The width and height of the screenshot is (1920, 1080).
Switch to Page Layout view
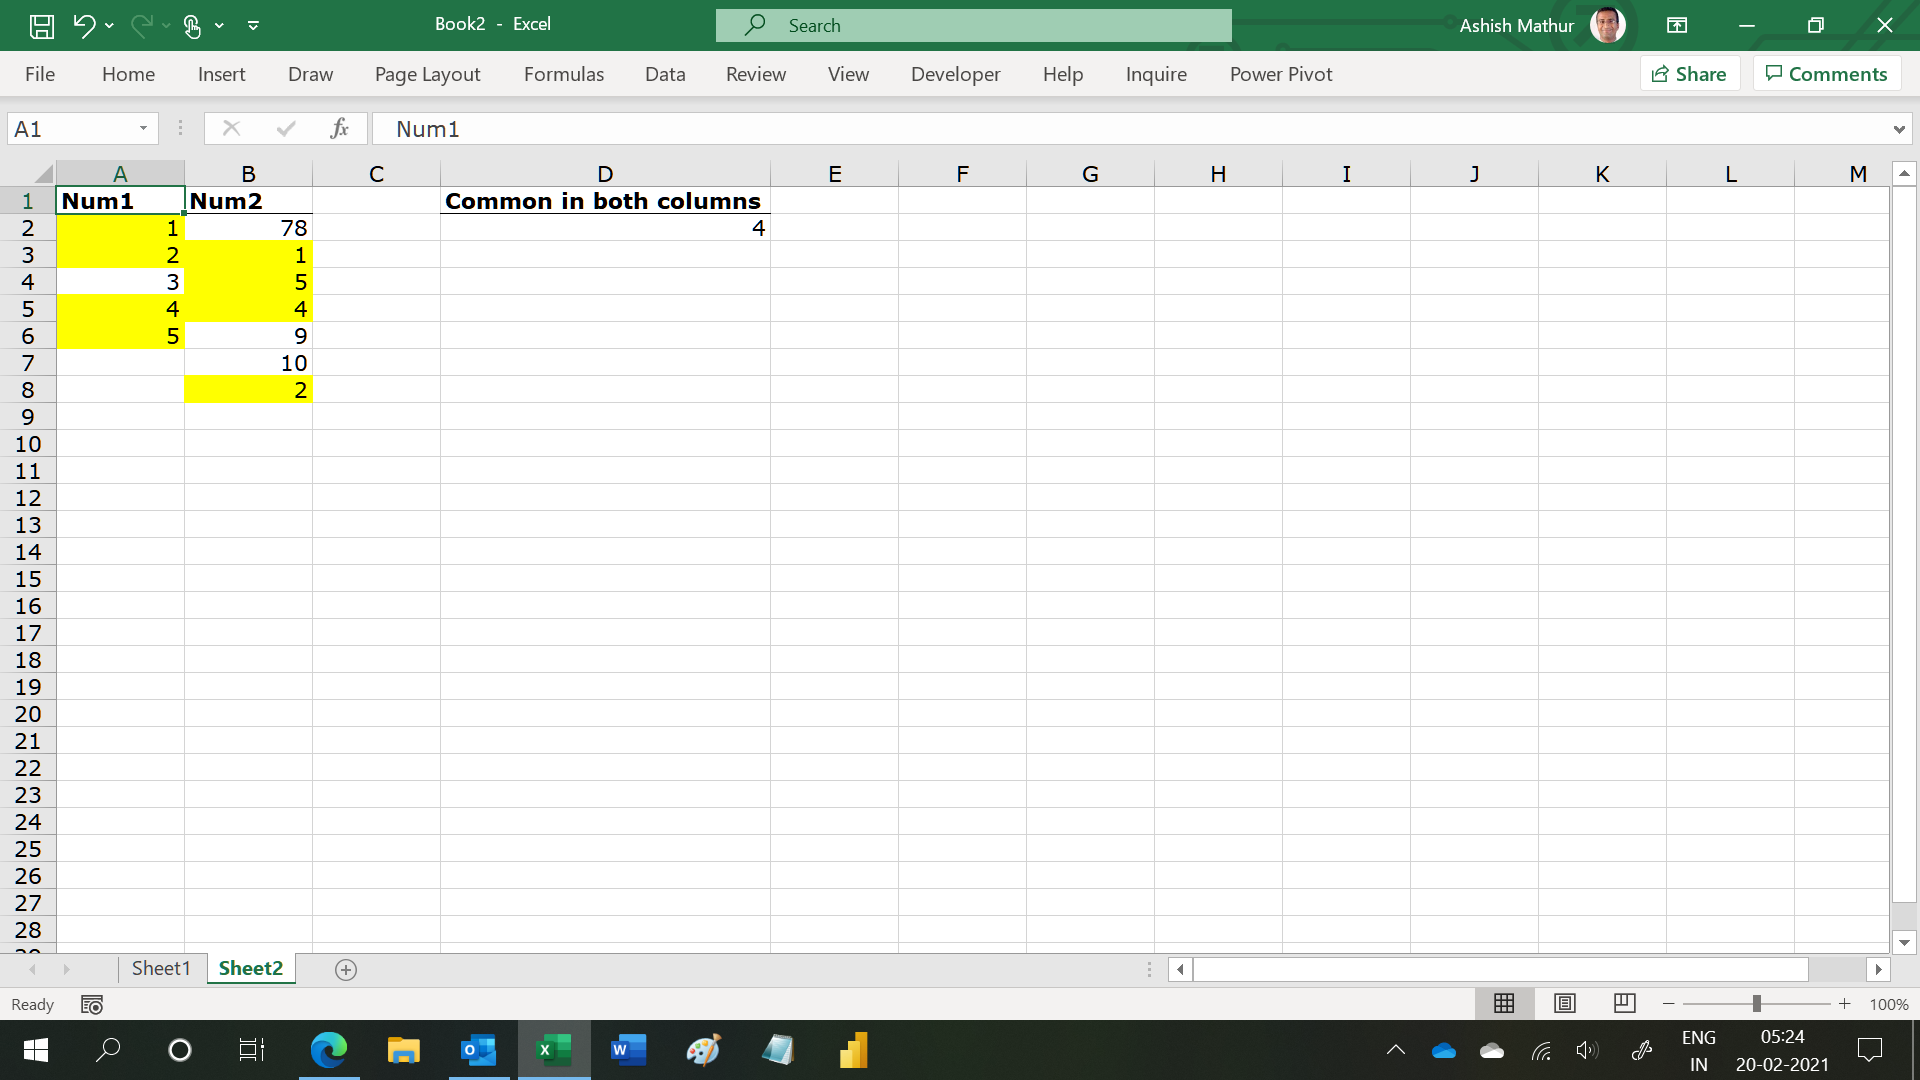(x=1565, y=1003)
